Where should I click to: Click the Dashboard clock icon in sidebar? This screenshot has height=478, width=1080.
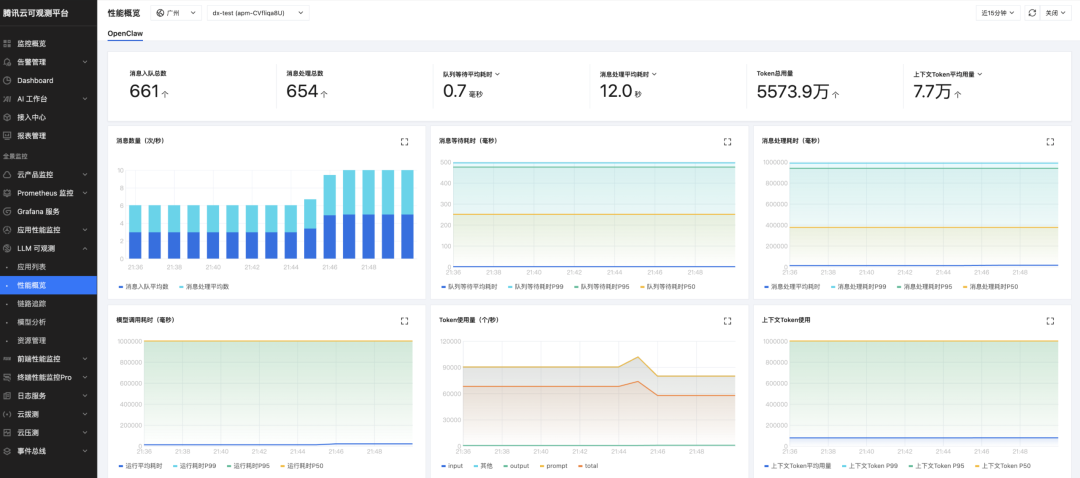7,81
